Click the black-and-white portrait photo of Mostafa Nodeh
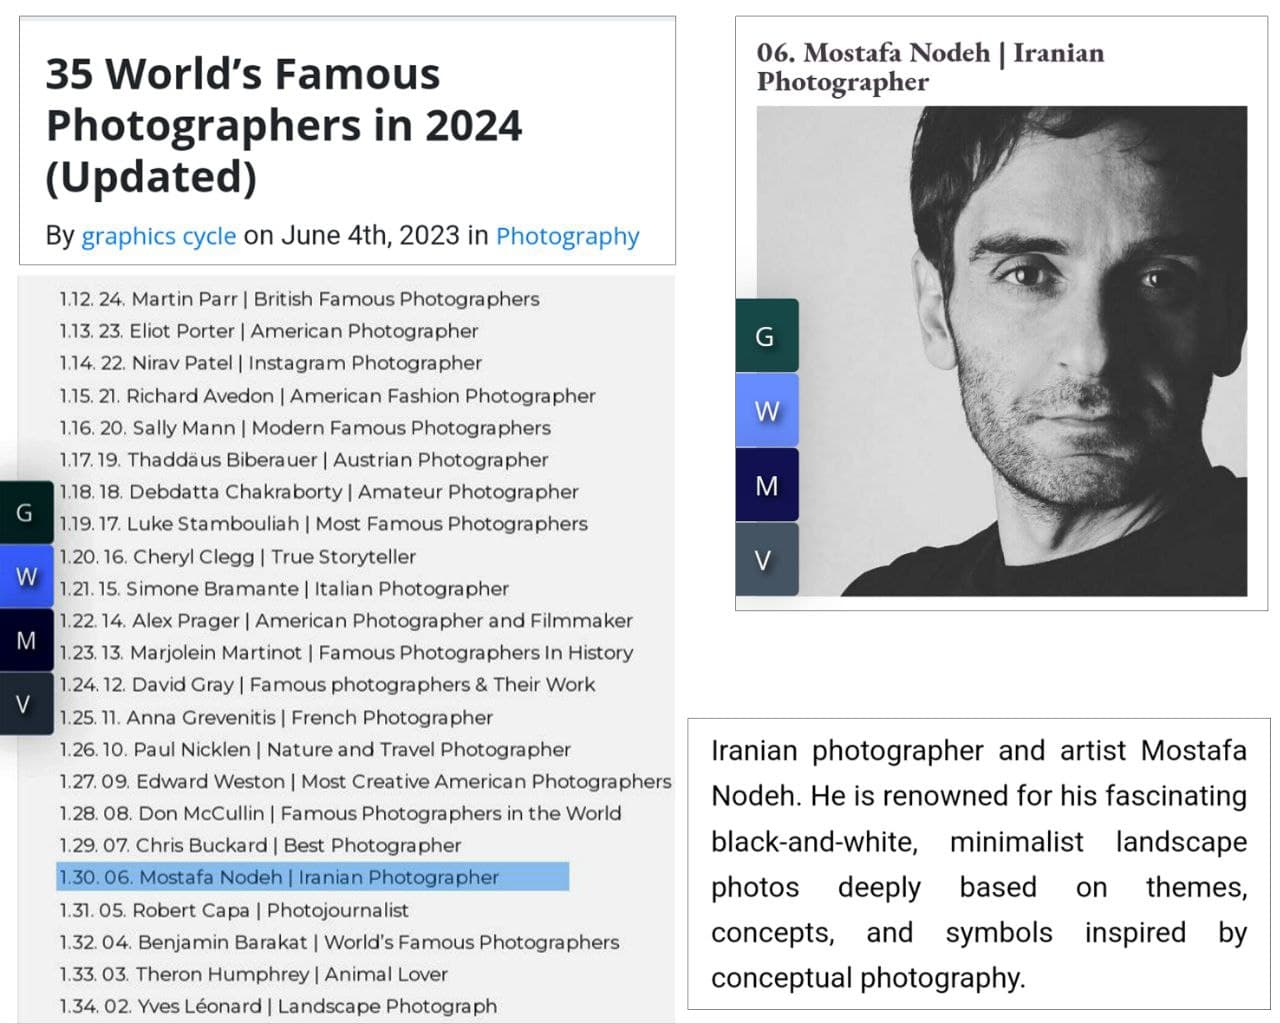 coord(1001,351)
